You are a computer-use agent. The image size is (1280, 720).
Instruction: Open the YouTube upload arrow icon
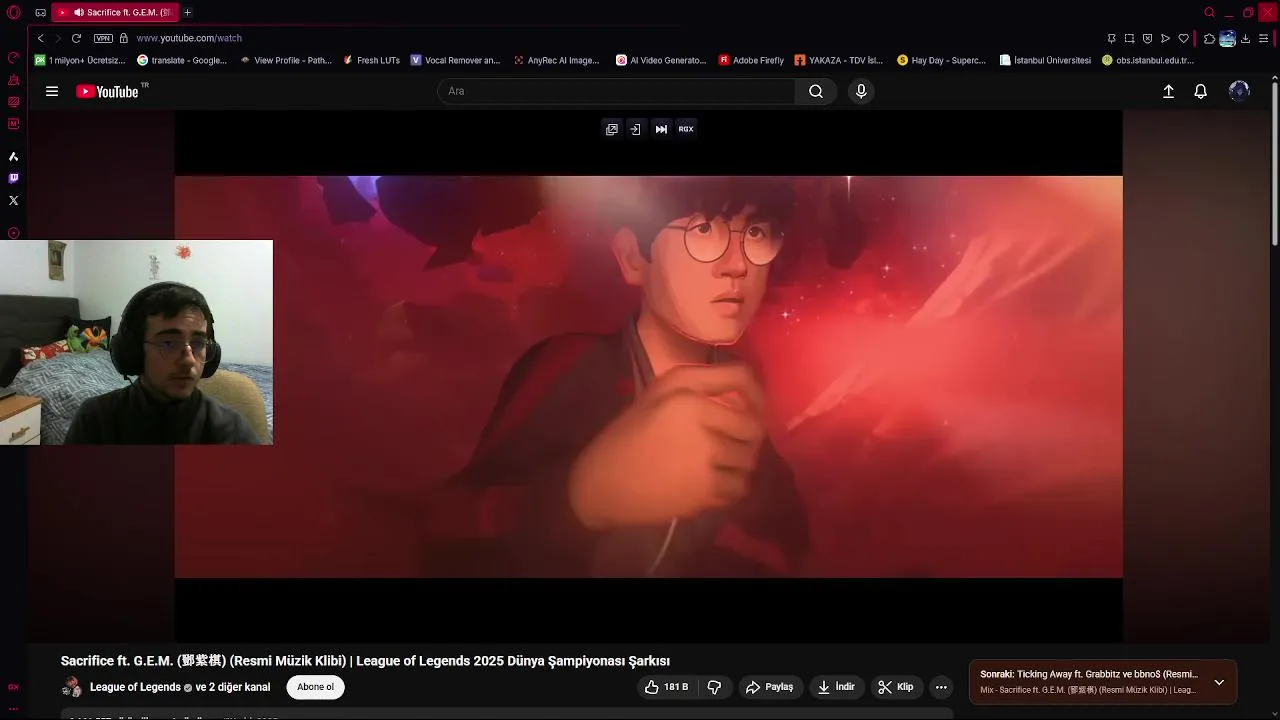[x=1168, y=91]
